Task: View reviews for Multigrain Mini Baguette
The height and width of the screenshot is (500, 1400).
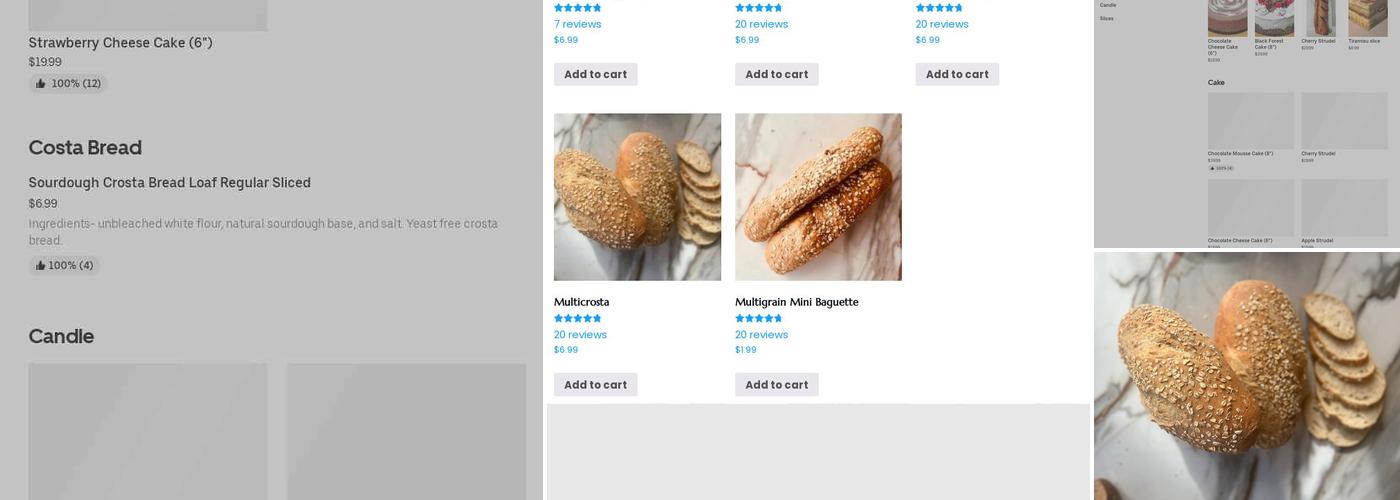Action: (761, 335)
